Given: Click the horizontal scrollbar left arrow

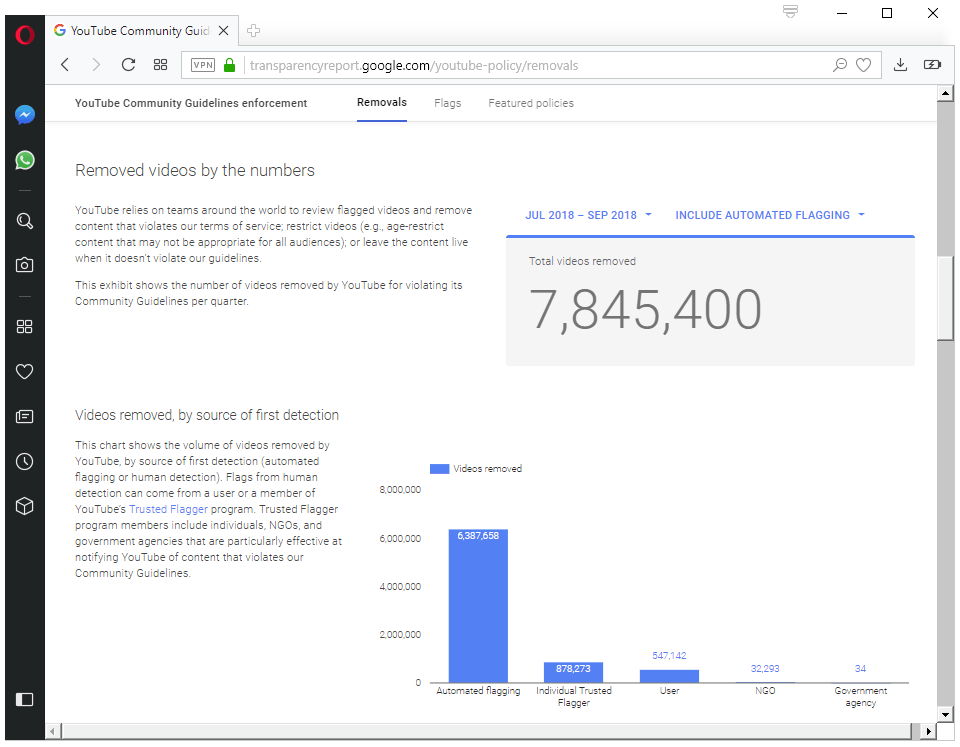Looking at the screenshot, I should [53, 731].
